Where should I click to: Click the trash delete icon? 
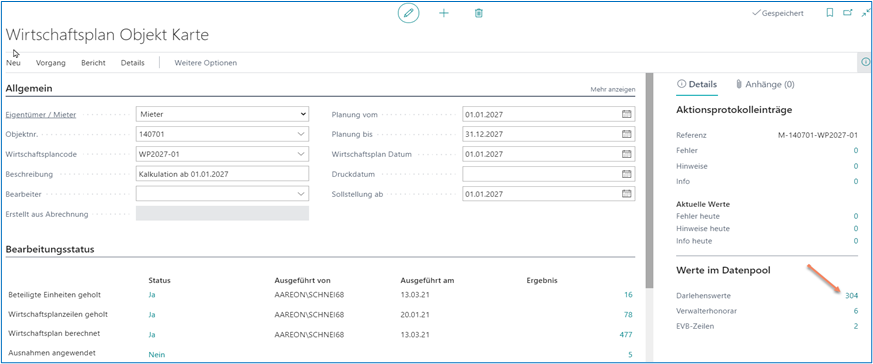478,13
